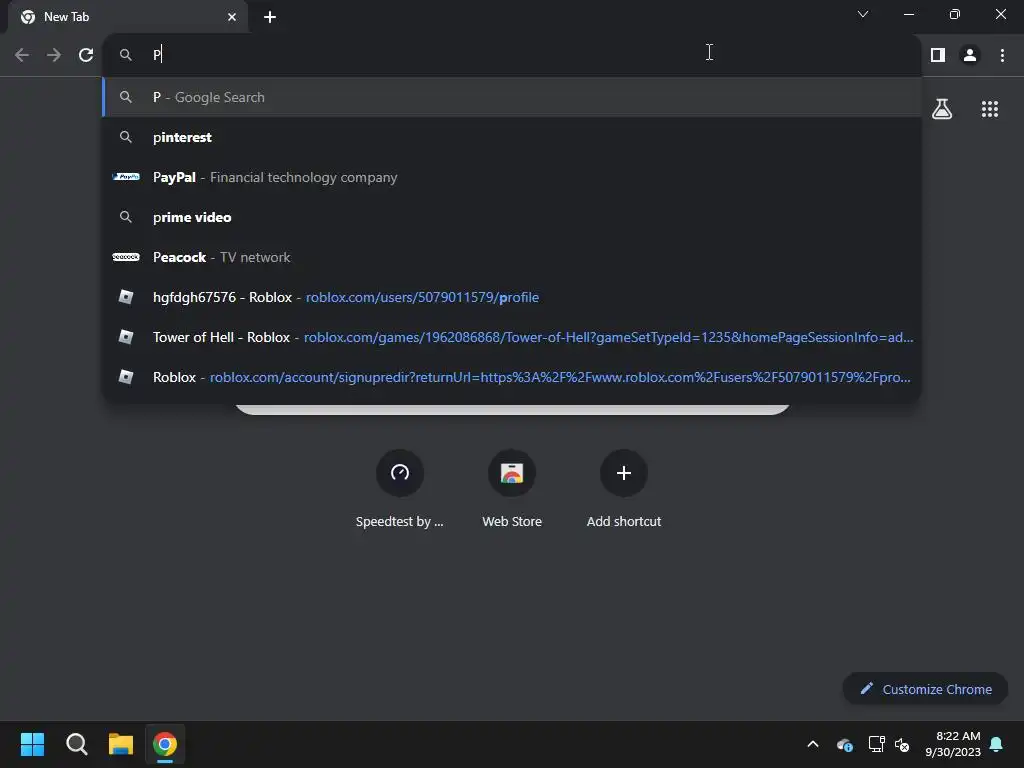This screenshot has height=768, width=1024.
Task: Open Roblox signup redirect suggestion
Action: [512, 377]
